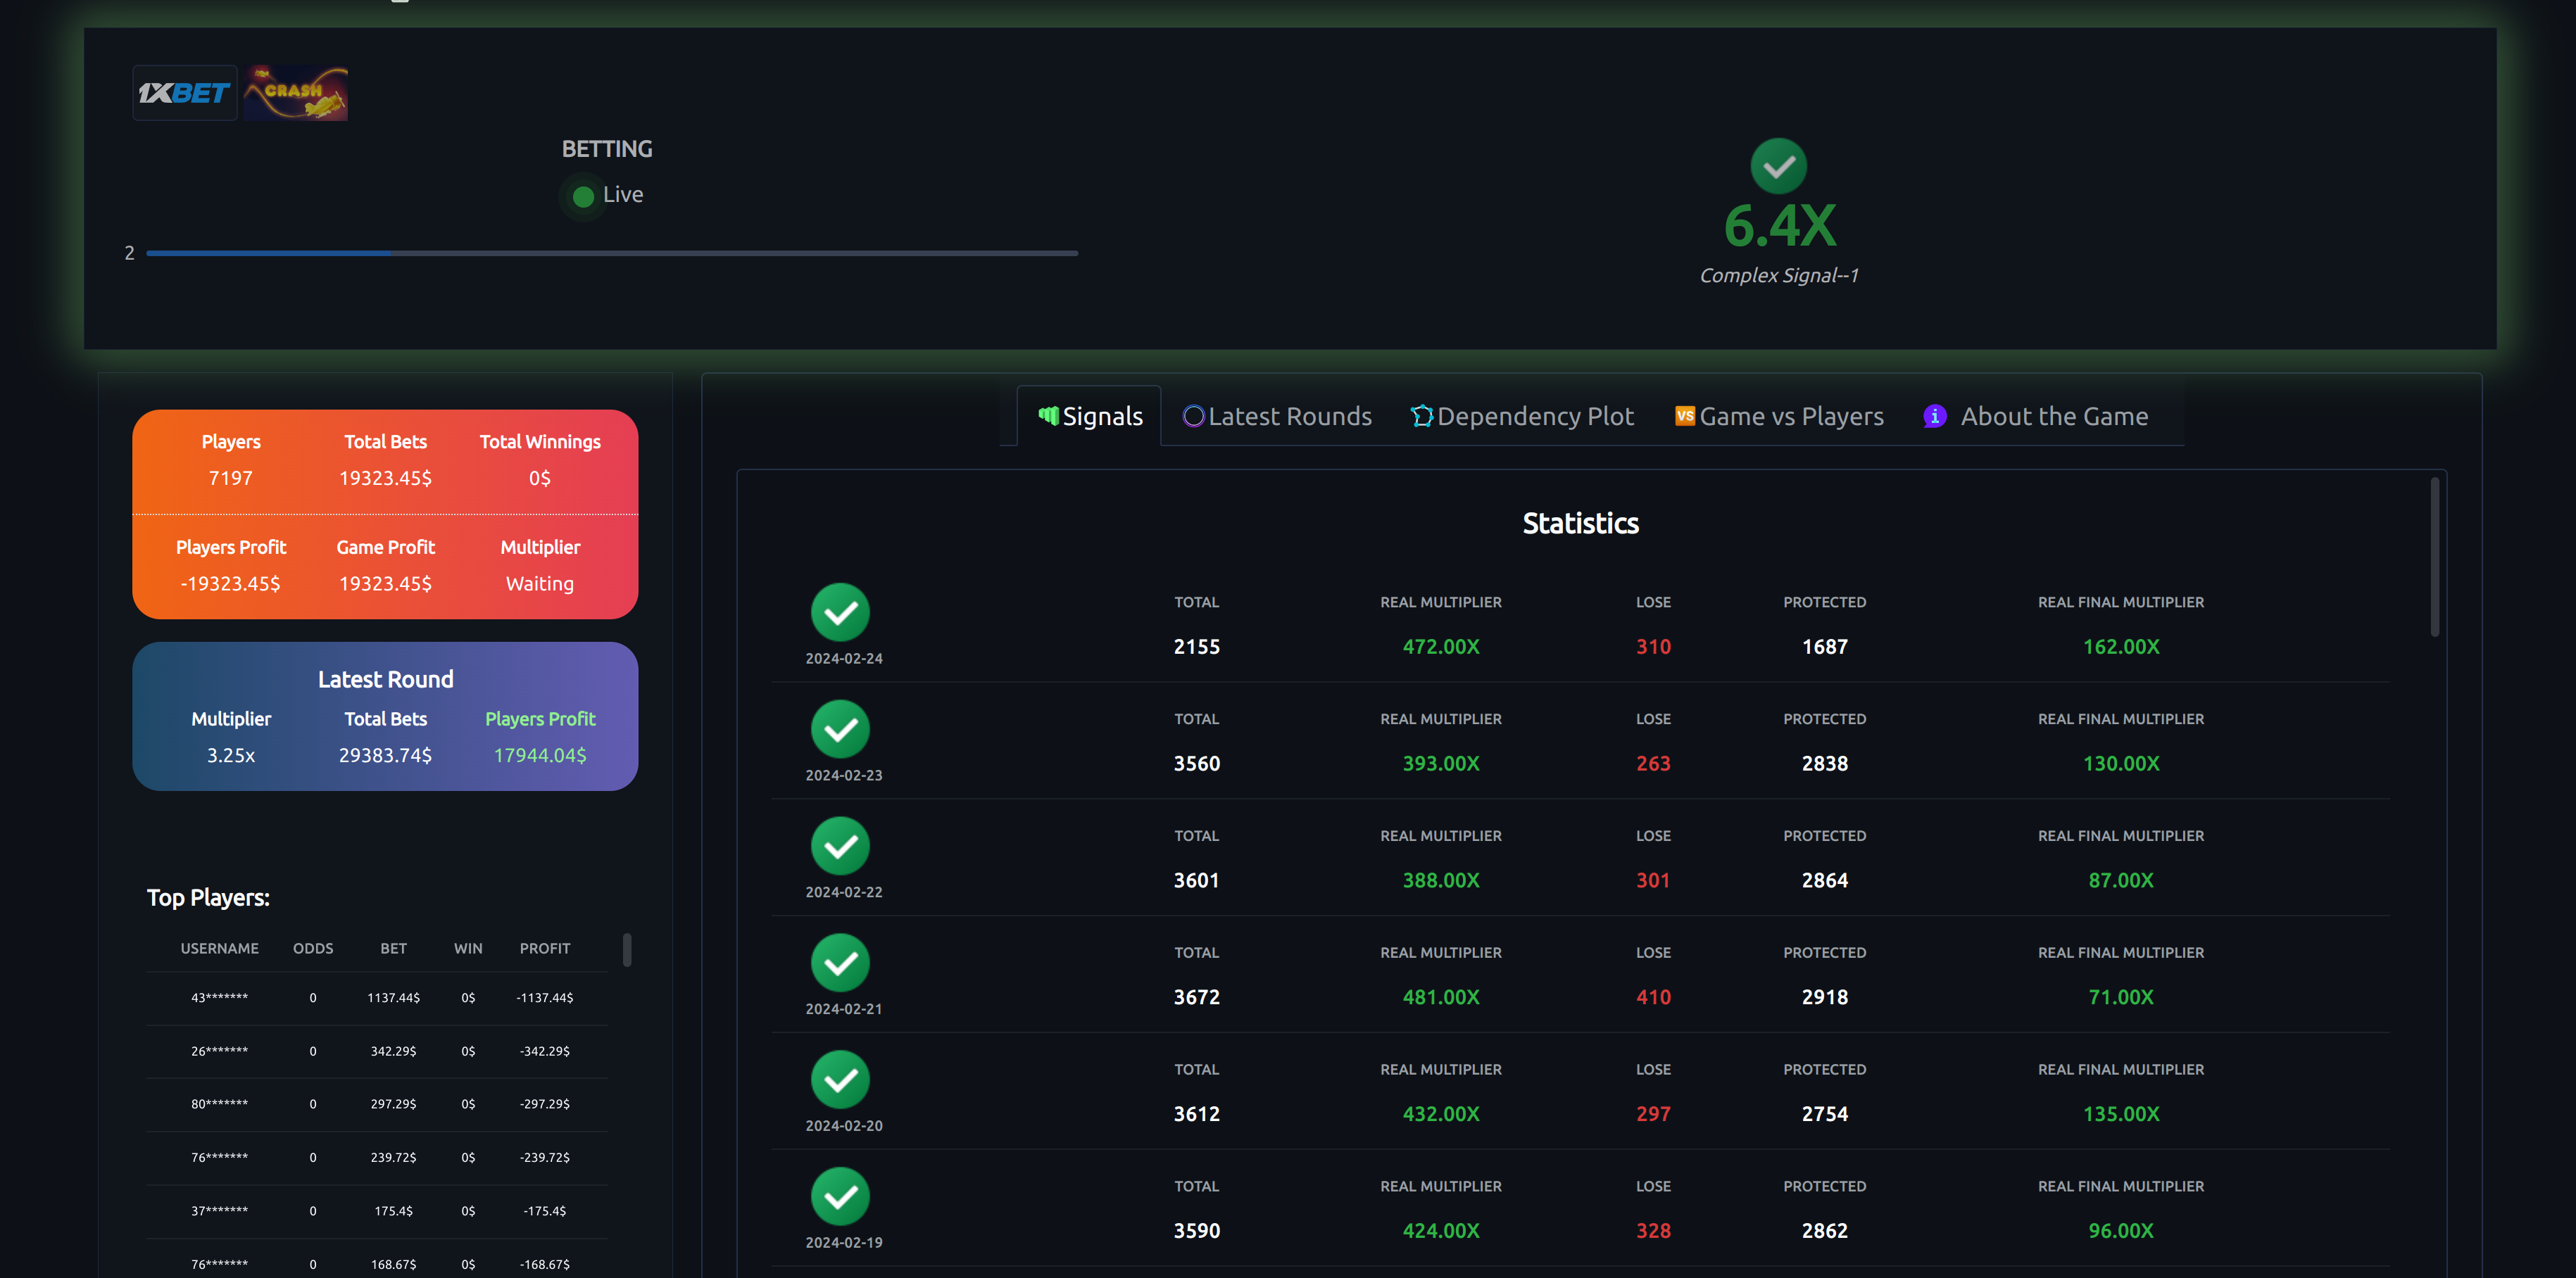Click the PROFIT column header
The width and height of the screenshot is (2576, 1278).
click(x=545, y=948)
